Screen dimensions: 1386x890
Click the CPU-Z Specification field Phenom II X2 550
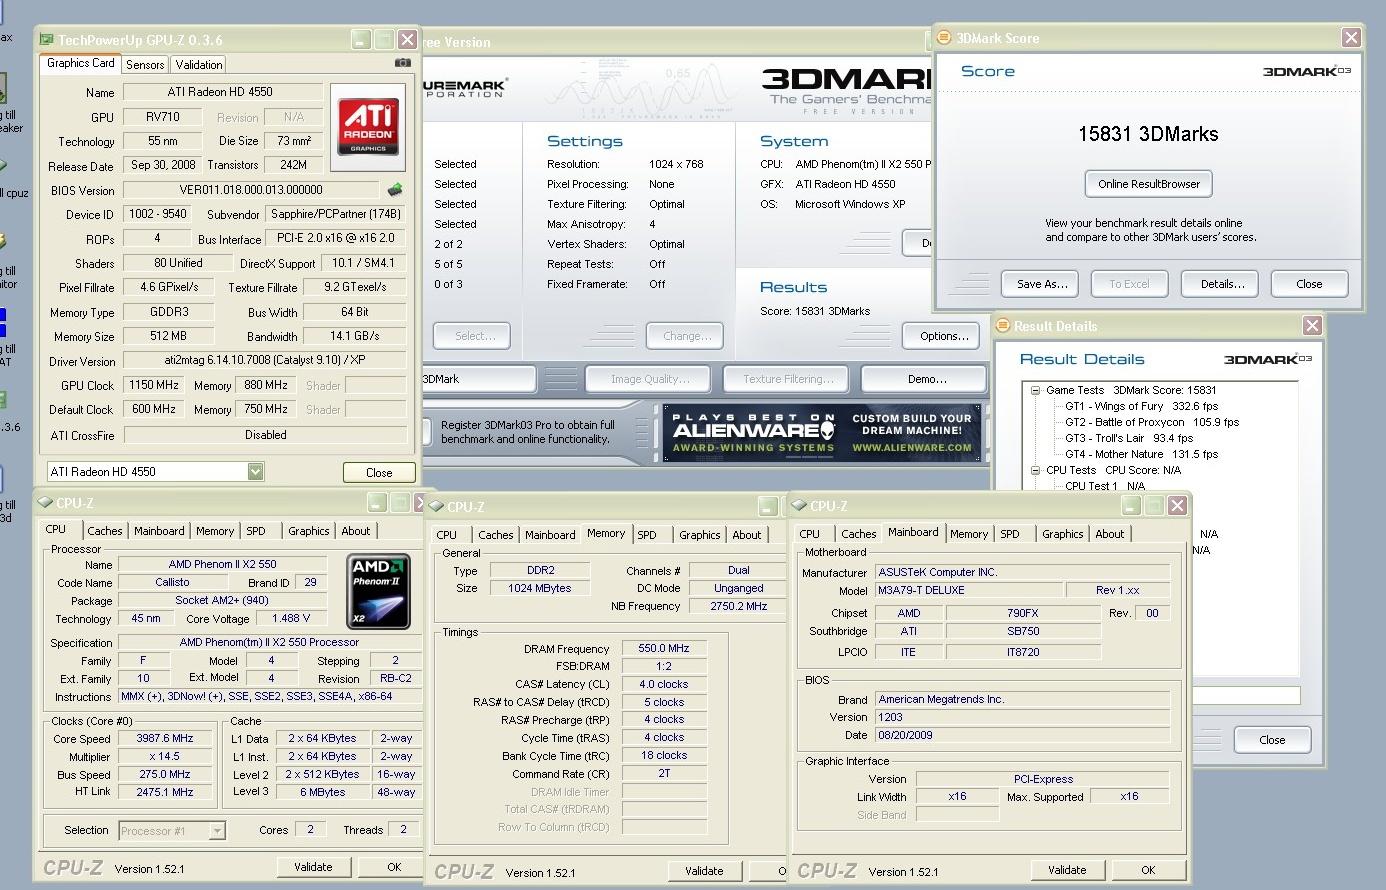269,642
